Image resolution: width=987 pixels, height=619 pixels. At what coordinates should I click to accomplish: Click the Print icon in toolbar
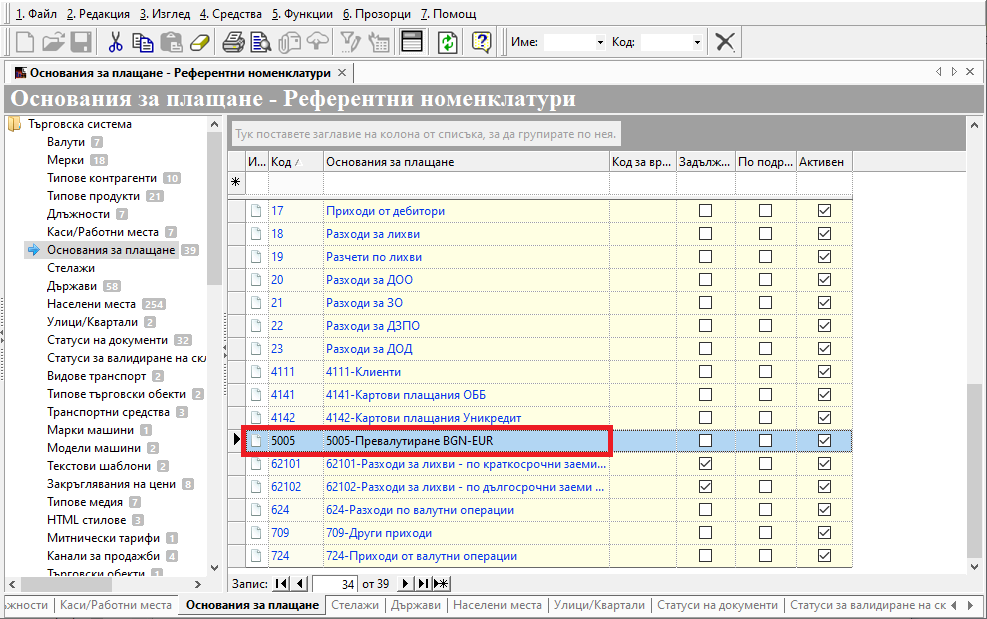click(233, 42)
